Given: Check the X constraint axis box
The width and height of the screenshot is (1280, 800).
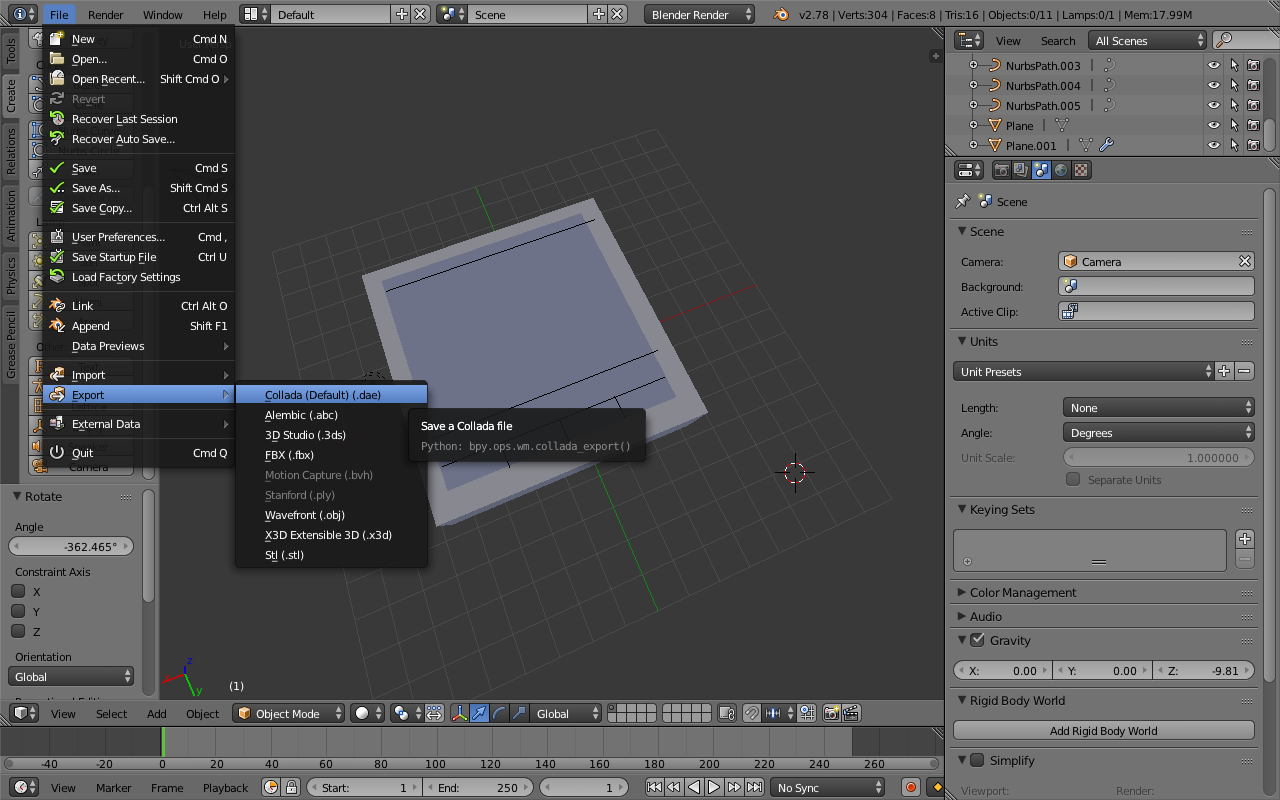Looking at the screenshot, I should pos(18,591).
